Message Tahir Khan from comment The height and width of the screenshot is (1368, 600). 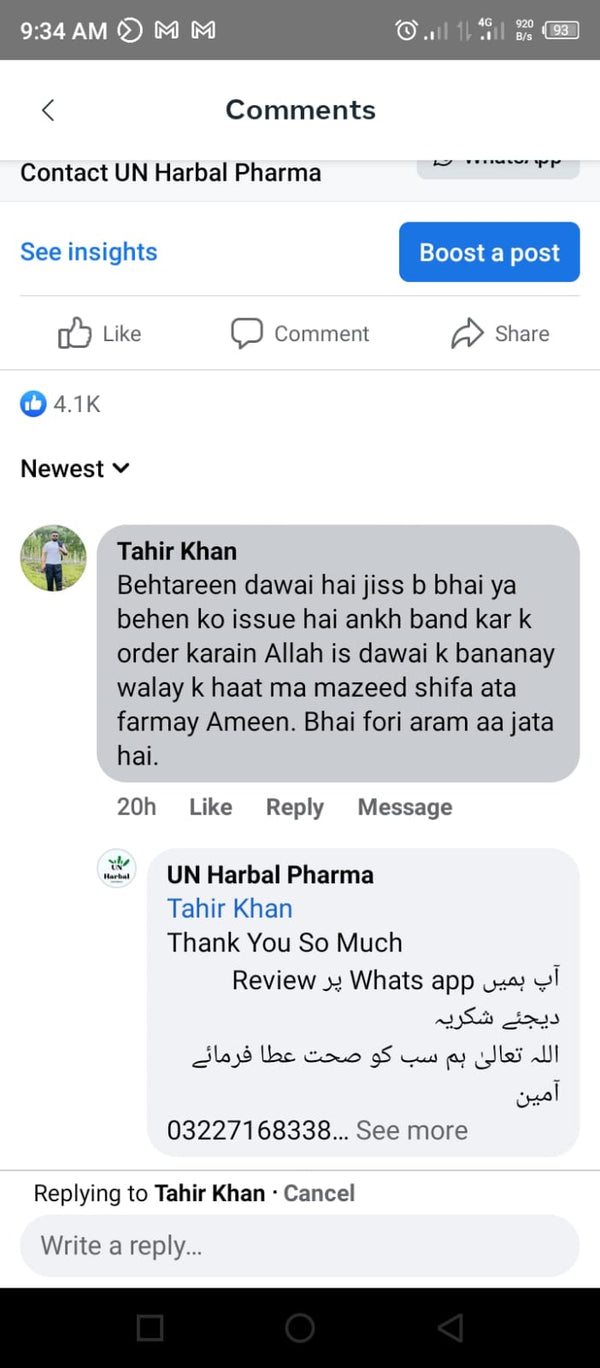(x=404, y=807)
